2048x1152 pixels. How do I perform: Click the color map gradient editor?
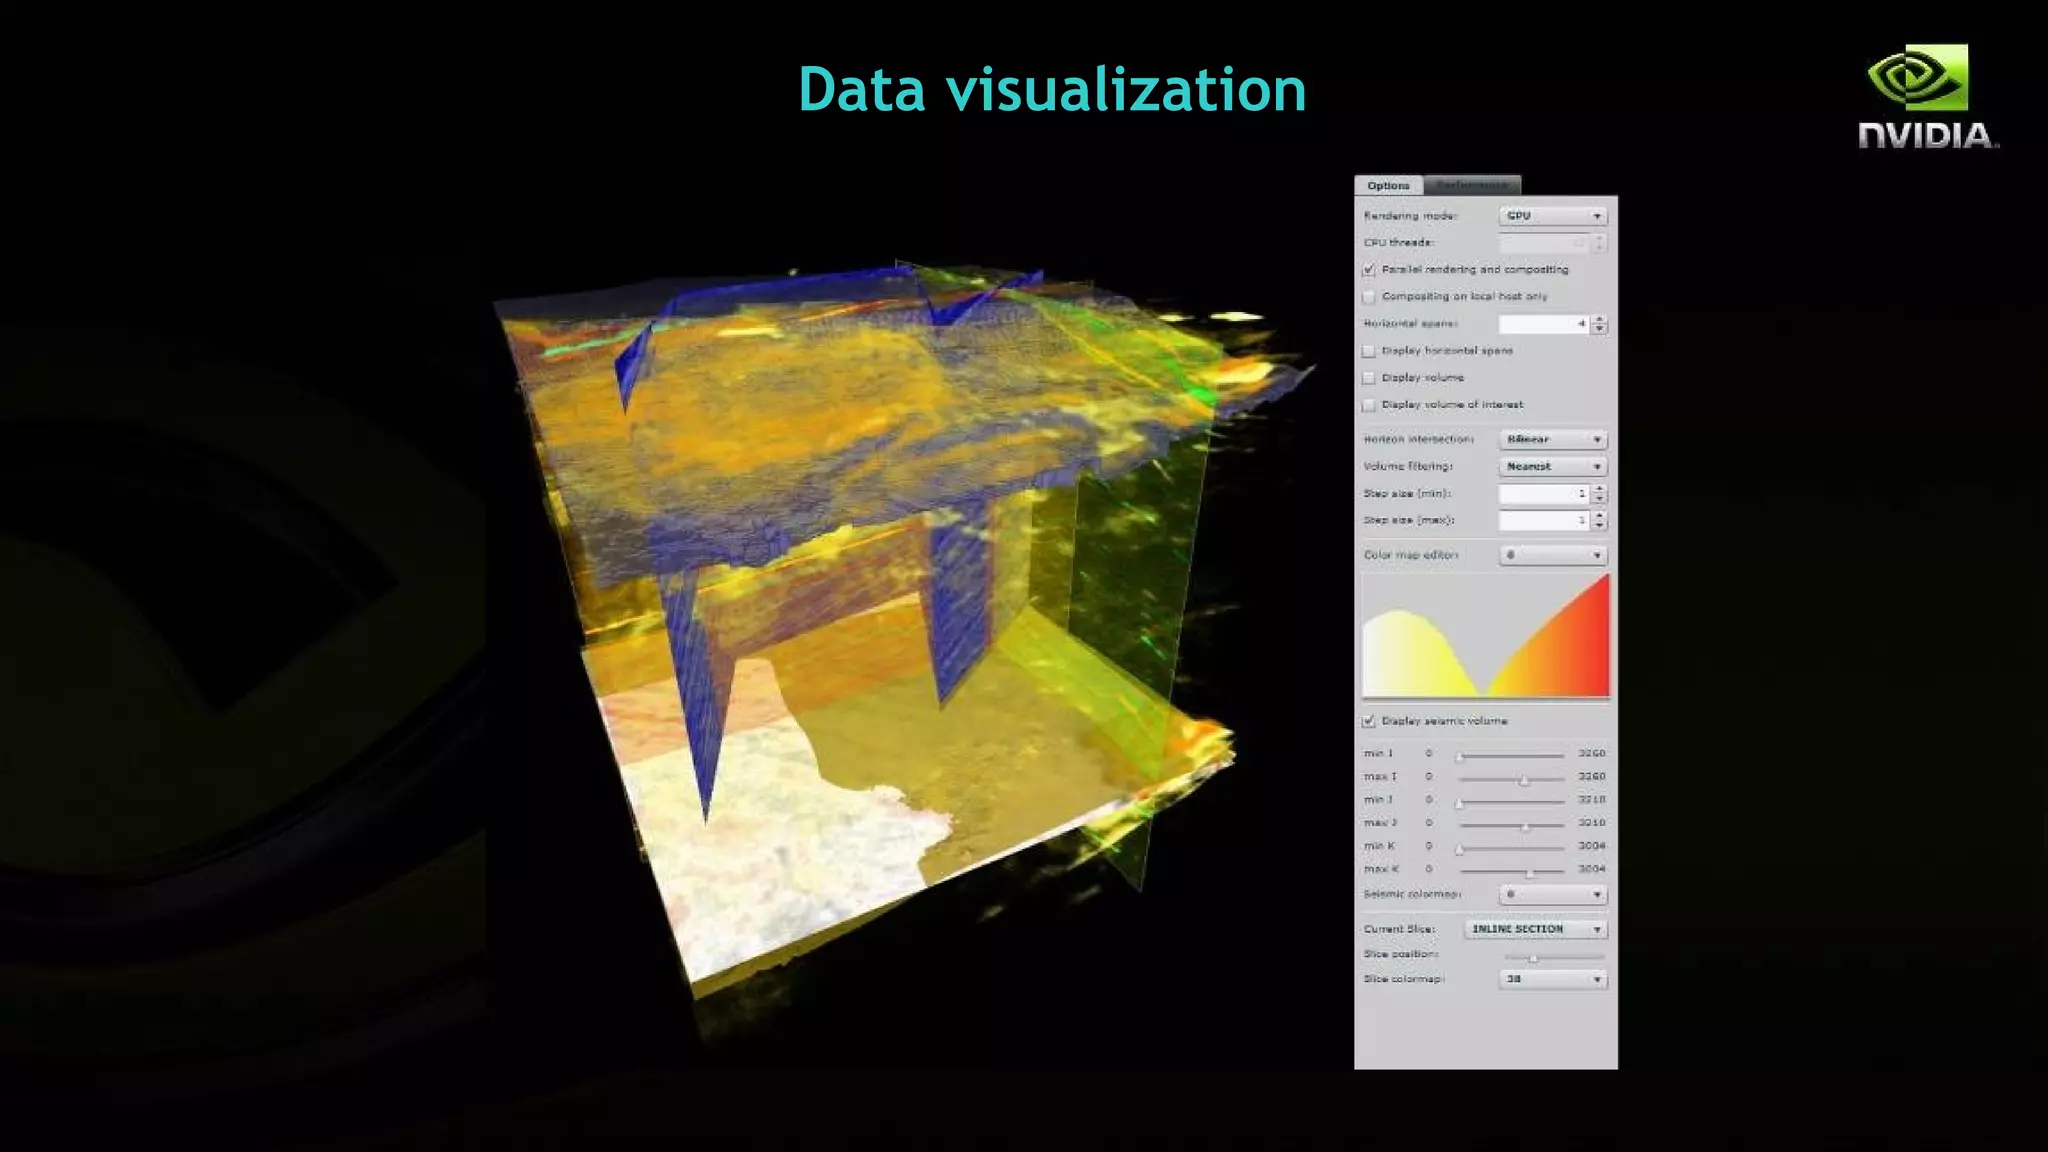1486,635
